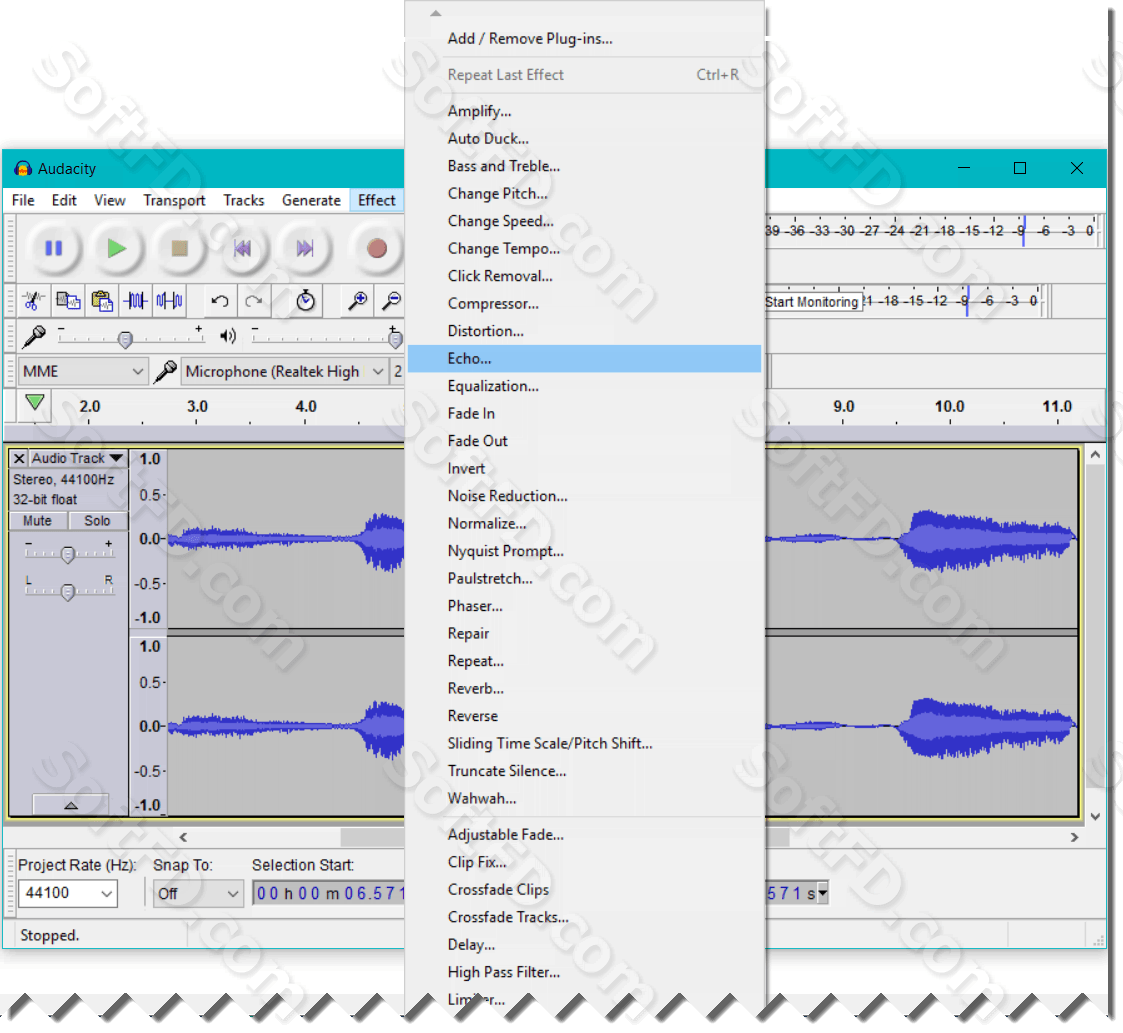This screenshot has width=1123, height=1033.
Task: Select Noise Reduction... effect
Action: [584, 496]
